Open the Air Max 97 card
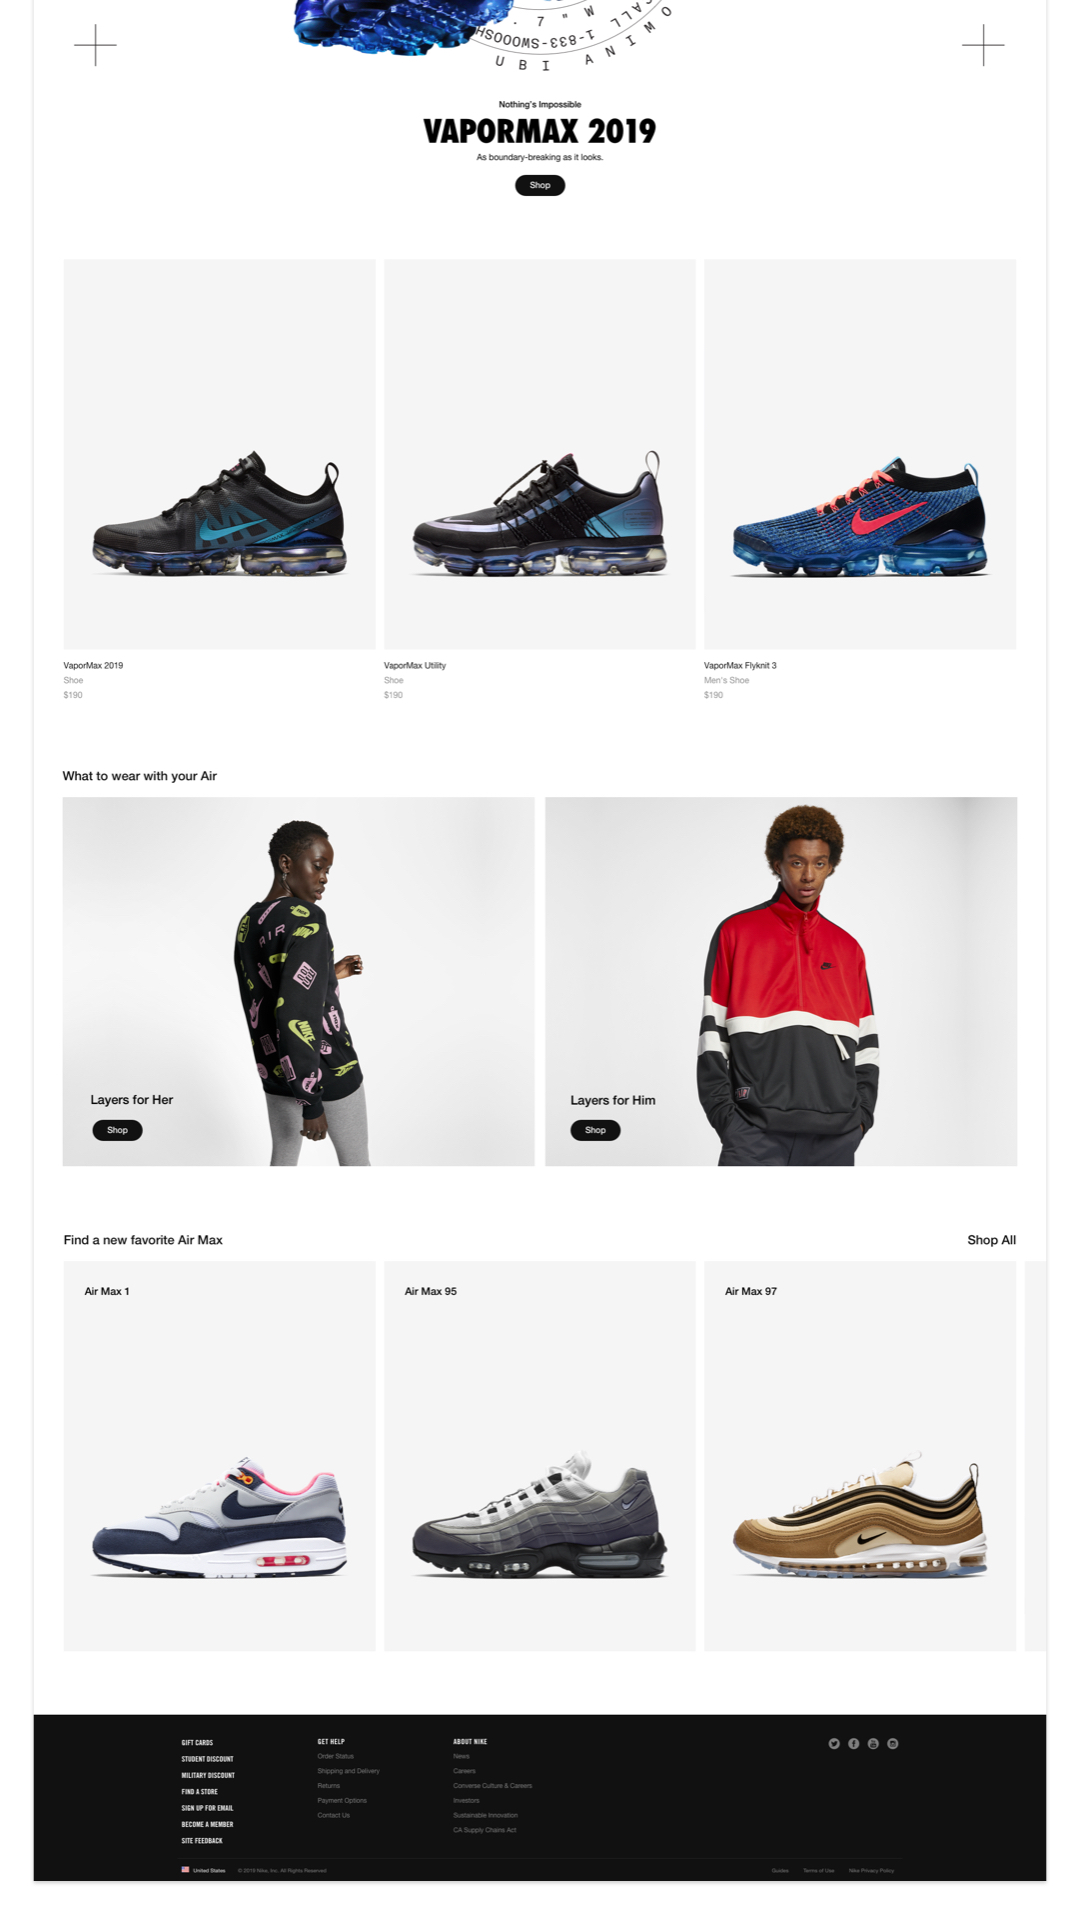 coord(860,1455)
